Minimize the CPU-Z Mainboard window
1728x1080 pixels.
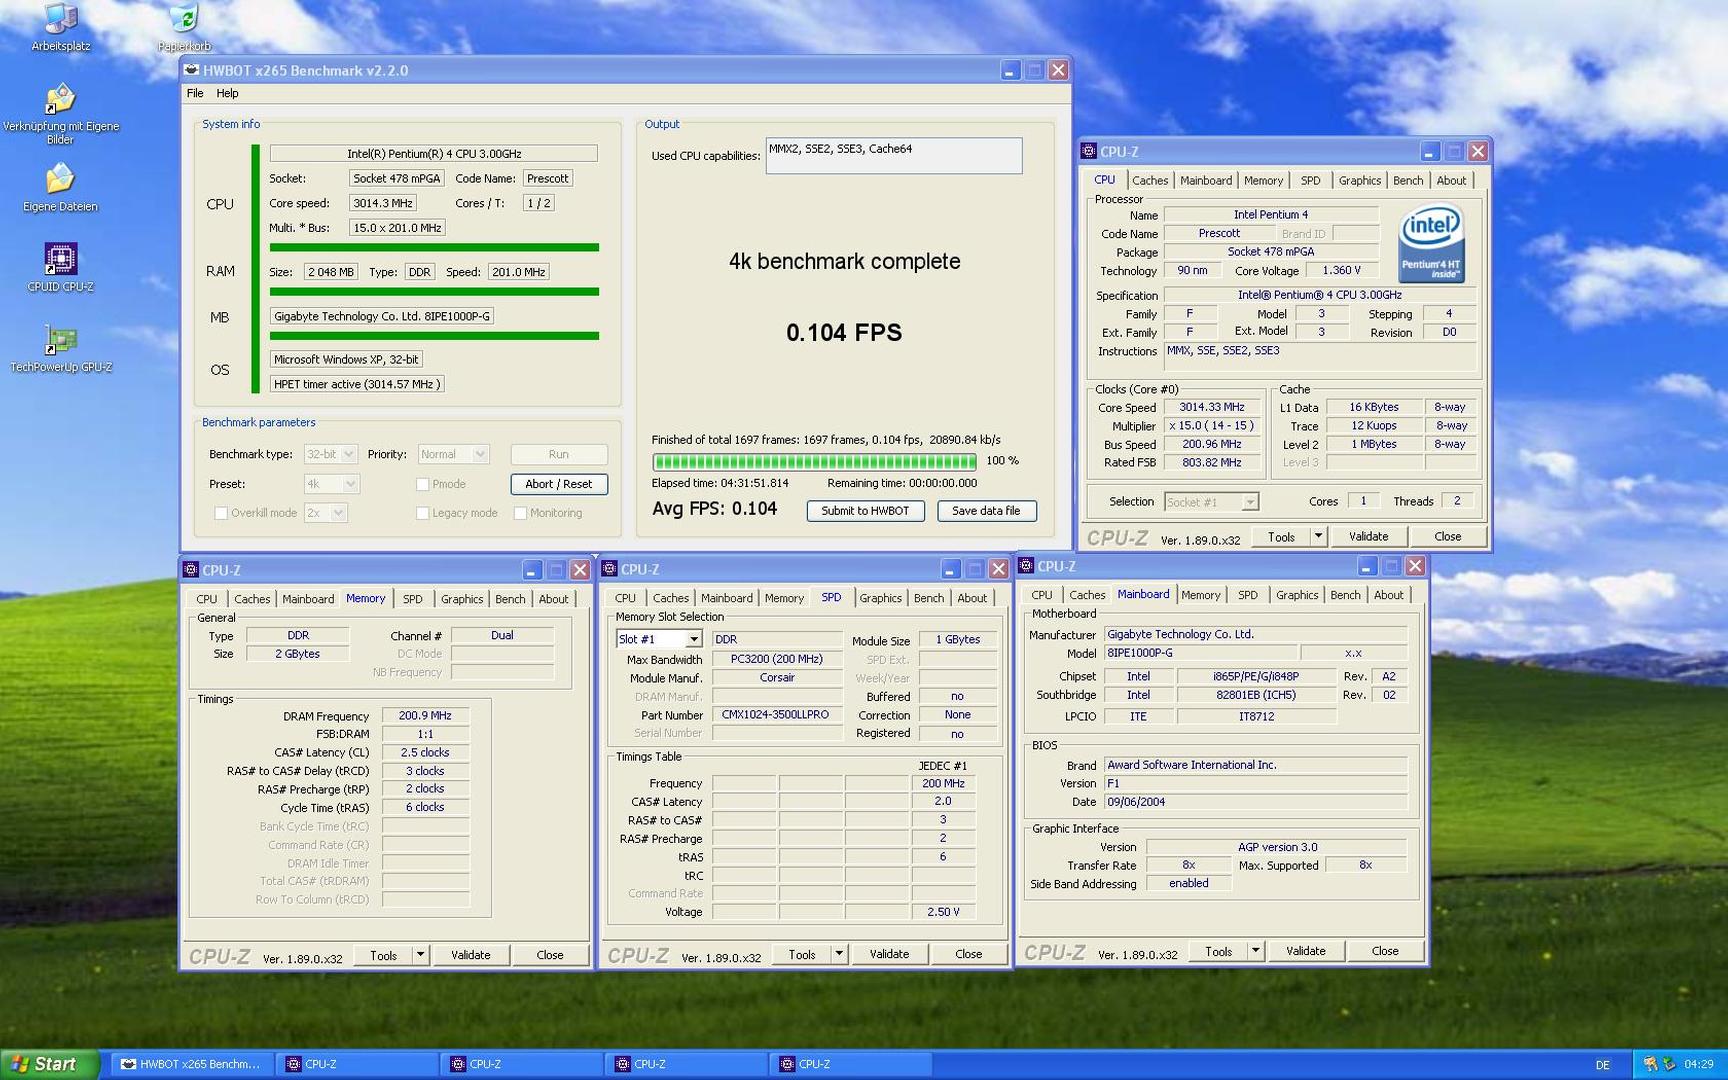pos(1367,566)
